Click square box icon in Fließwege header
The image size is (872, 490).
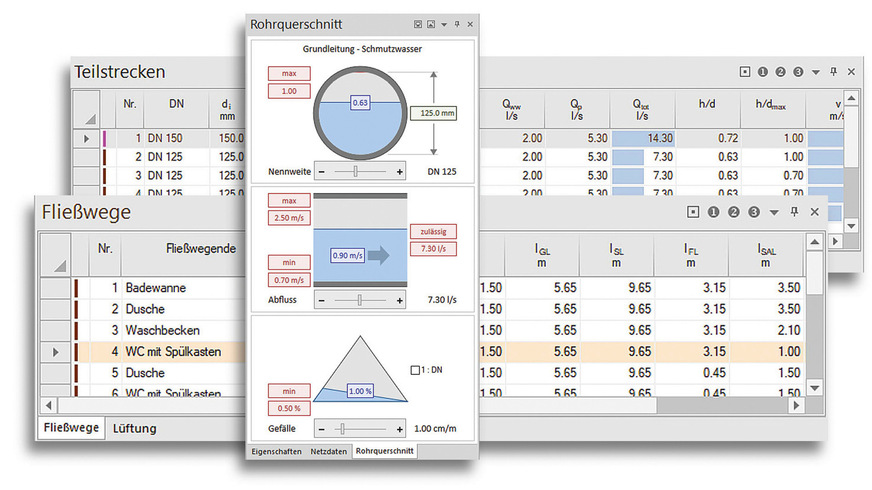[x=692, y=212]
